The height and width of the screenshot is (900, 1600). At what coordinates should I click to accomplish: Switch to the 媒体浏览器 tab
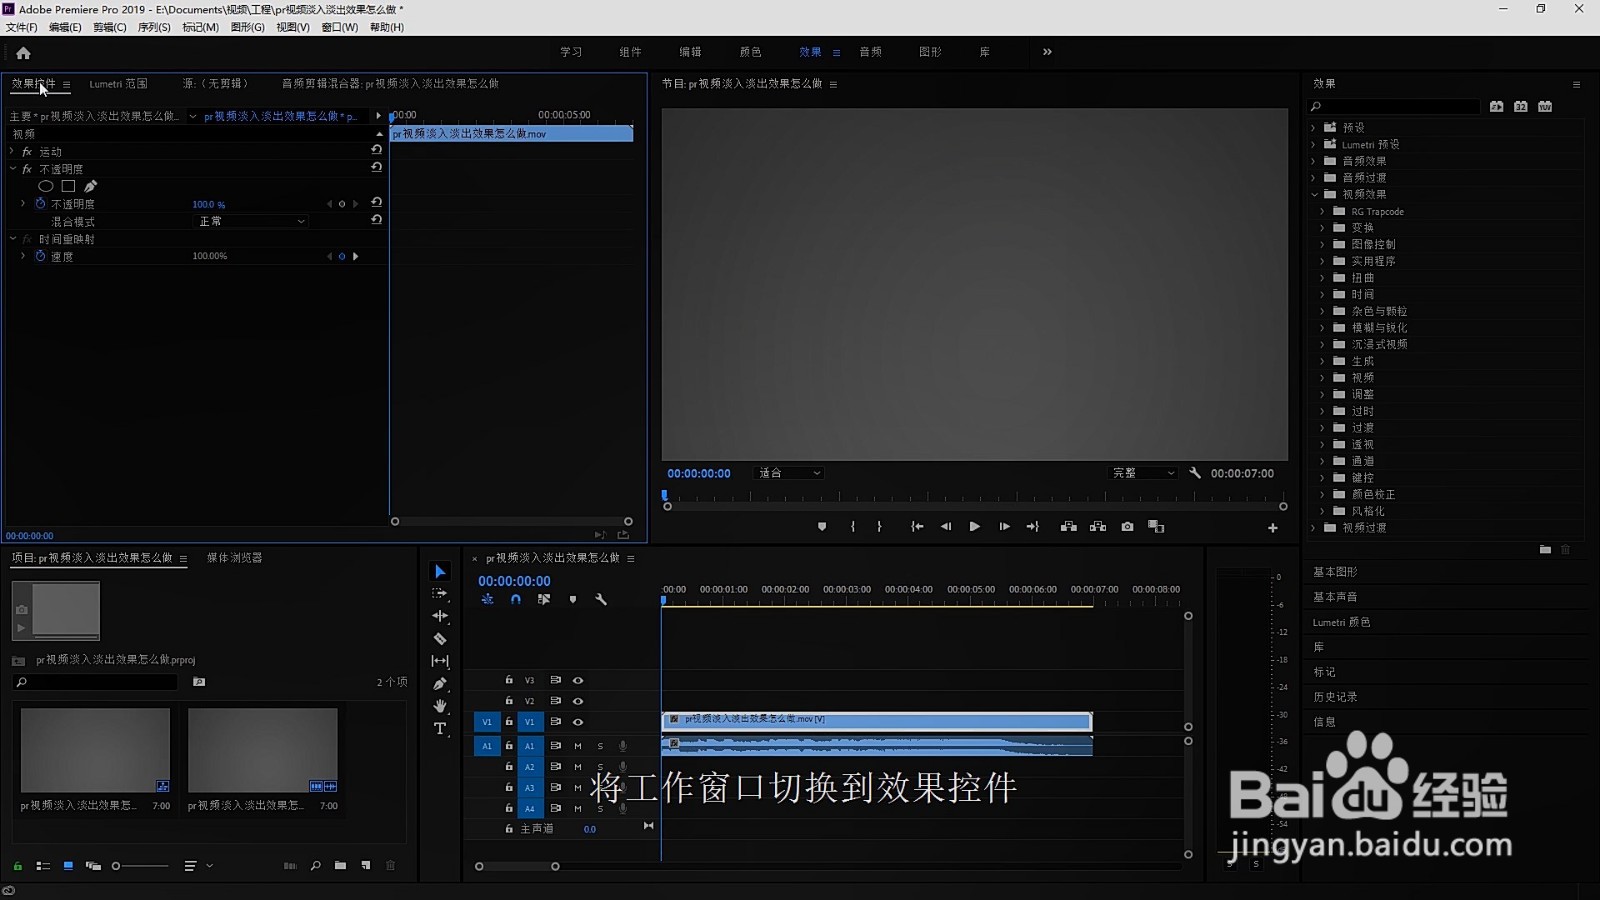(x=235, y=558)
